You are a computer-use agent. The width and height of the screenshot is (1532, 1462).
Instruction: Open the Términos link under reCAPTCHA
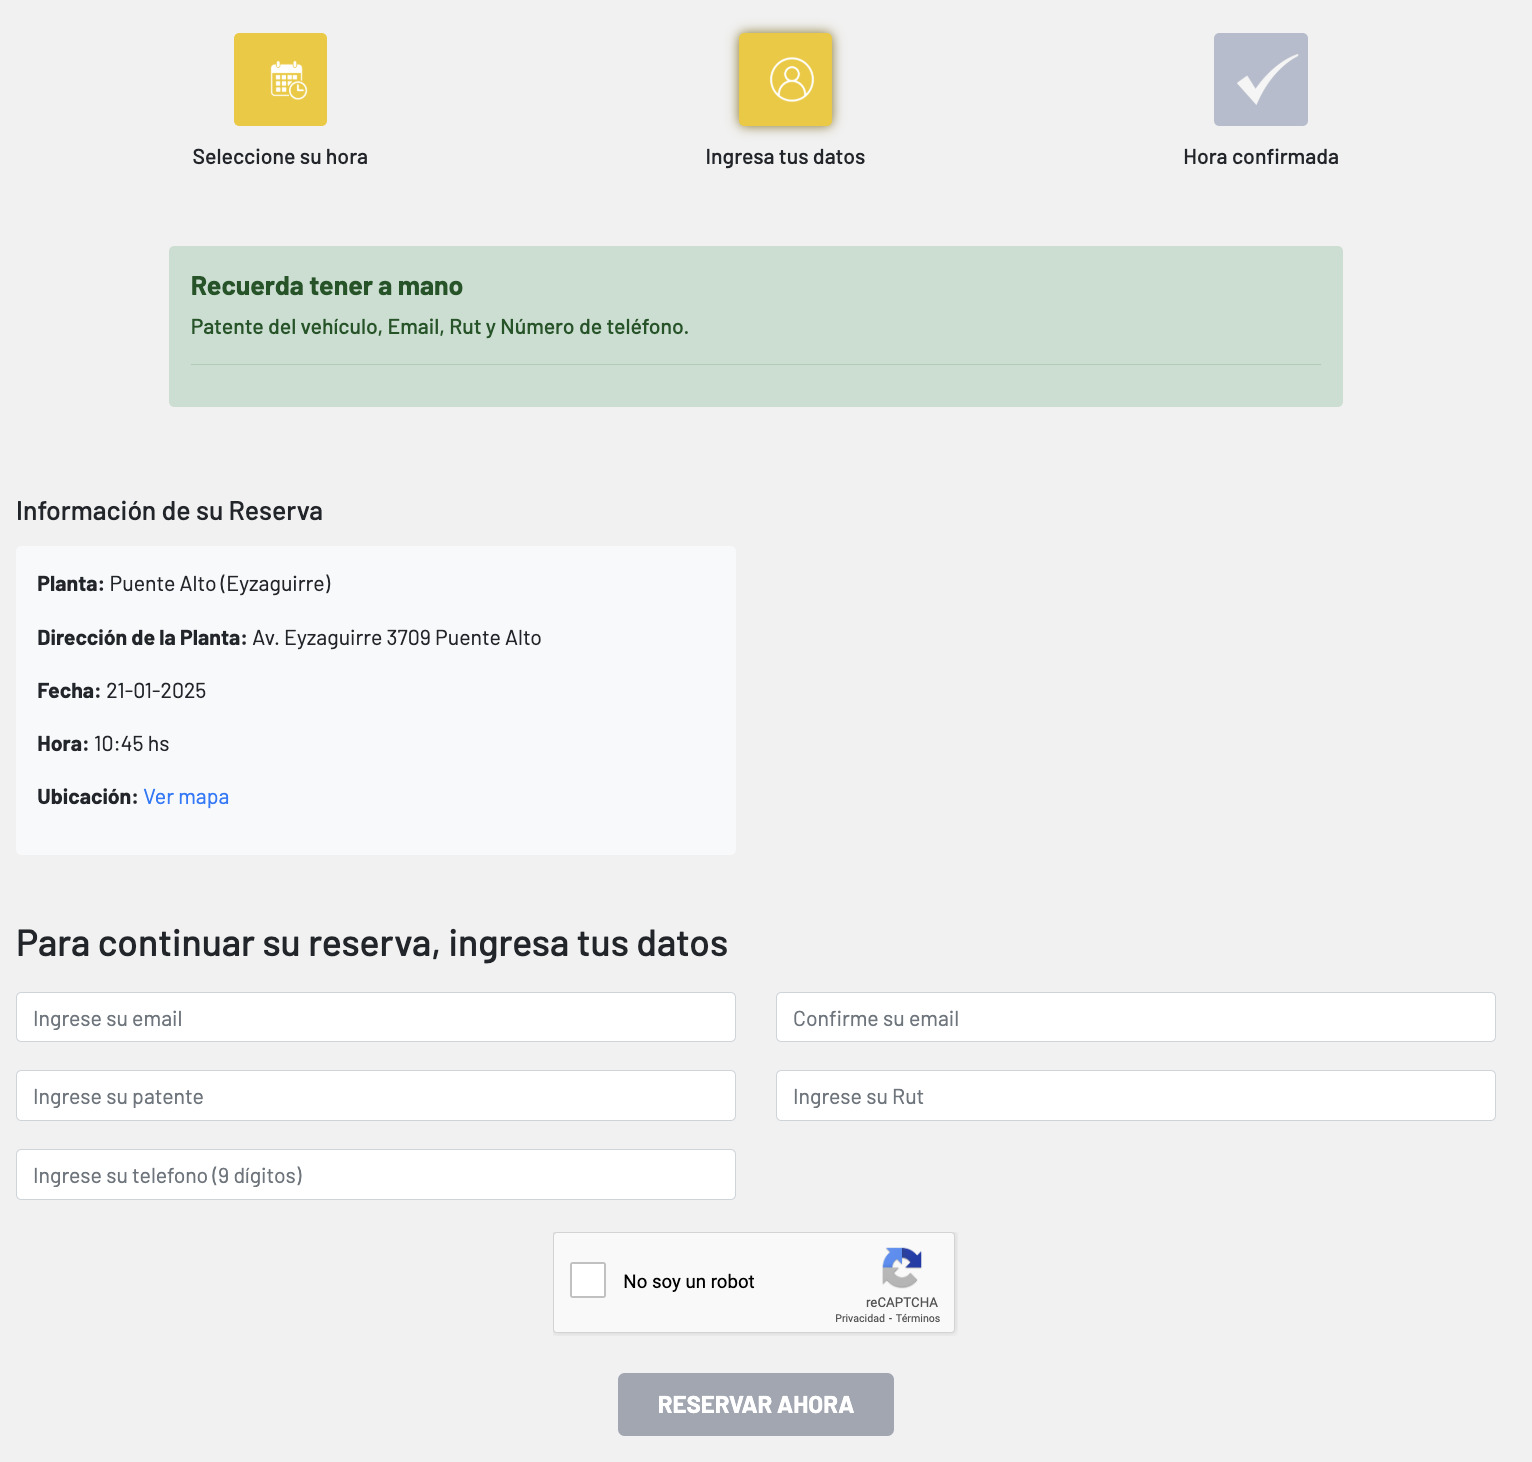920,1319
